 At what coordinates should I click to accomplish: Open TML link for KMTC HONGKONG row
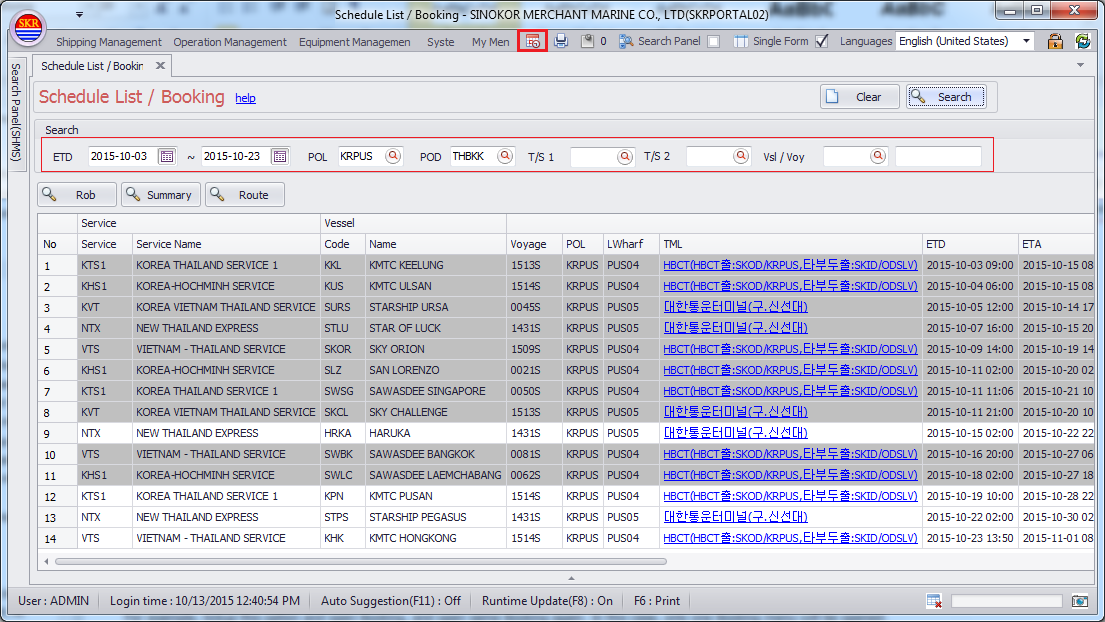tap(790, 538)
